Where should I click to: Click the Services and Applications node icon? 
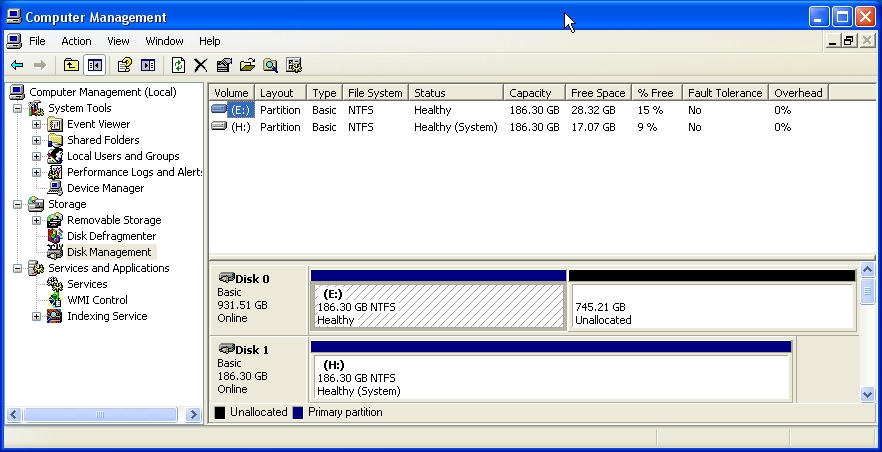pos(36,268)
